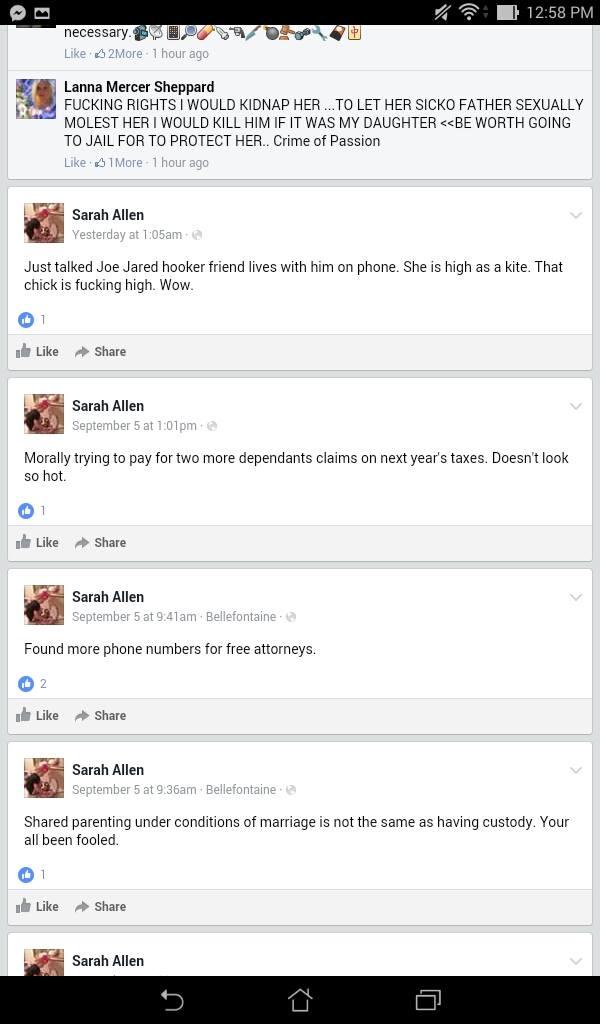Open the Bellefontaine location on 9:36am post
Viewport: 600px width, 1024px height.
pos(241,790)
